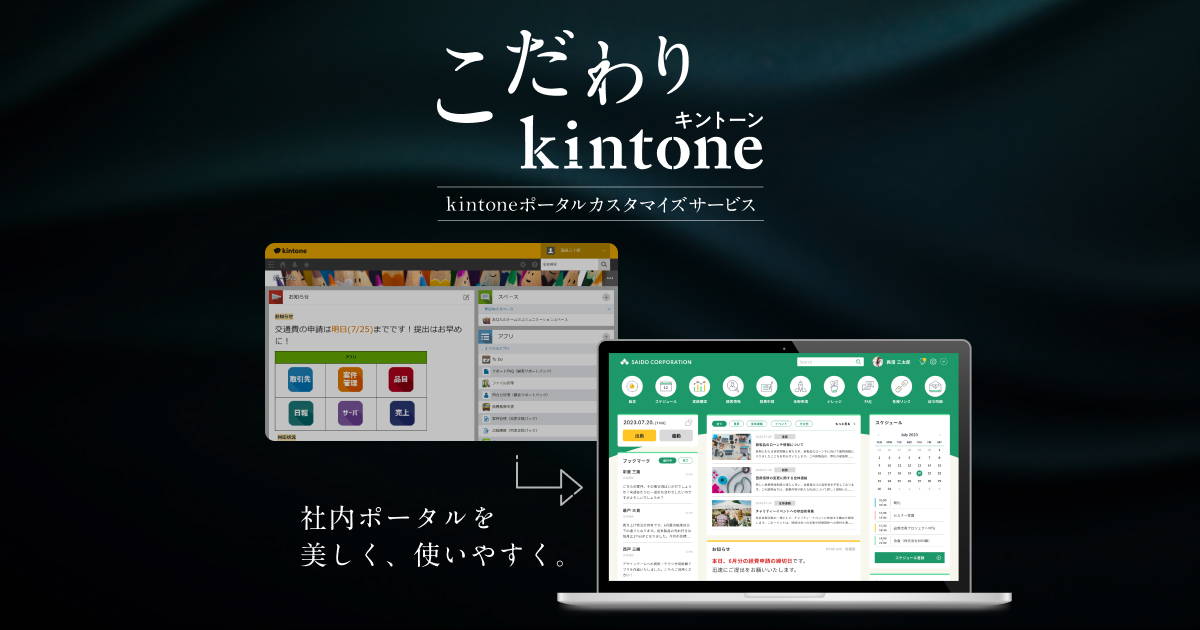Toggle the yellow 出勤 attendance button
Screen dimensions: 1200x630
pos(639,436)
